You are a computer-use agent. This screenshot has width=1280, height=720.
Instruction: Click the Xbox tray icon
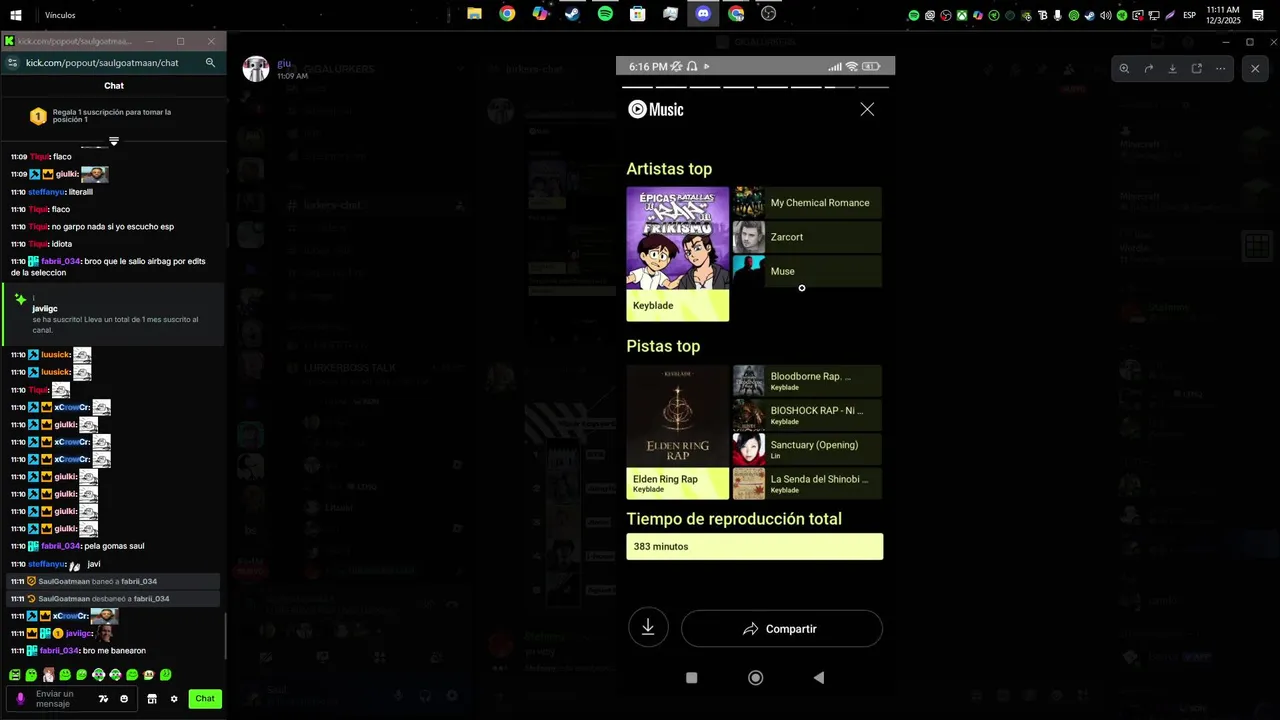(962, 15)
